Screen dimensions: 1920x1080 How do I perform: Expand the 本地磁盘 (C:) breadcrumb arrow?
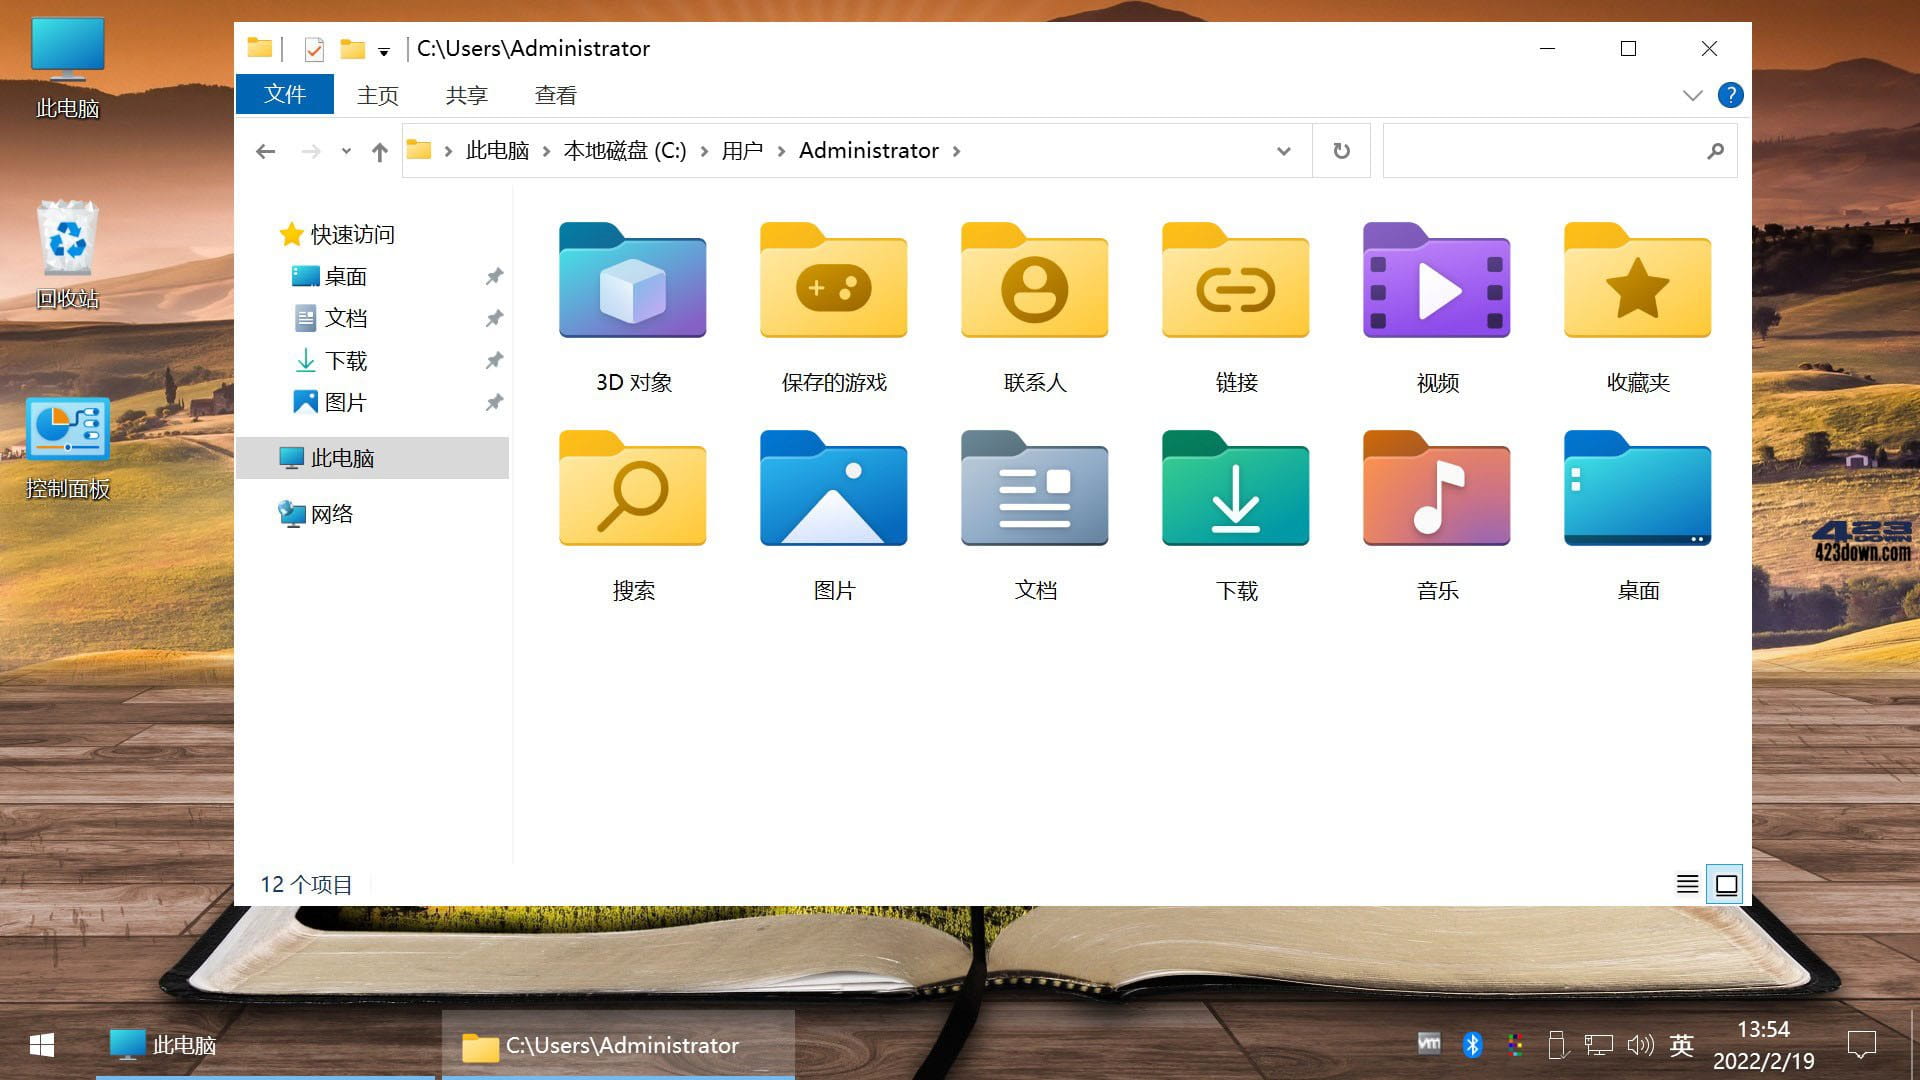(705, 150)
